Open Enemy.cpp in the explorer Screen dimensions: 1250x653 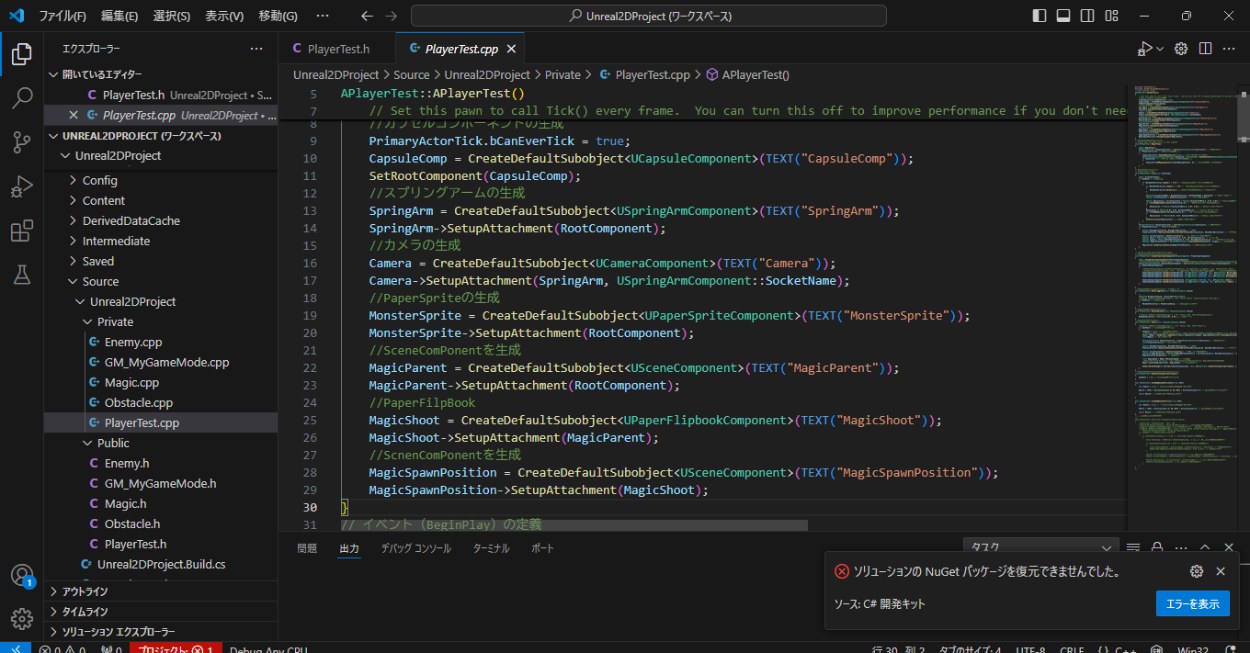tap(132, 342)
